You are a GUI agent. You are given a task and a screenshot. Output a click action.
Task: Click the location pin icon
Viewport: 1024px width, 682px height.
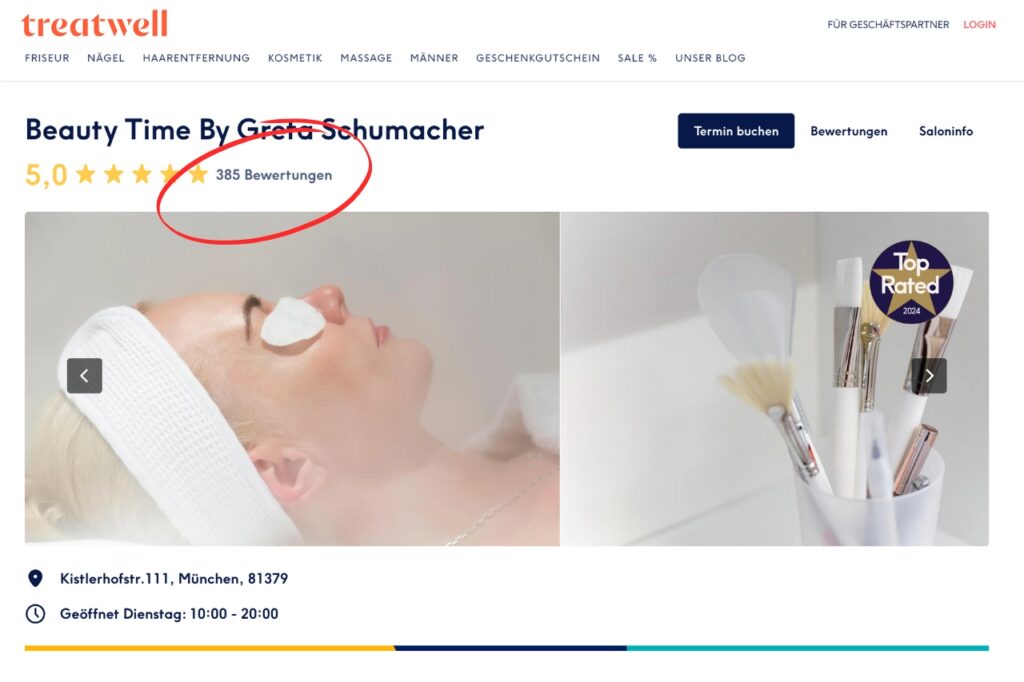(35, 578)
